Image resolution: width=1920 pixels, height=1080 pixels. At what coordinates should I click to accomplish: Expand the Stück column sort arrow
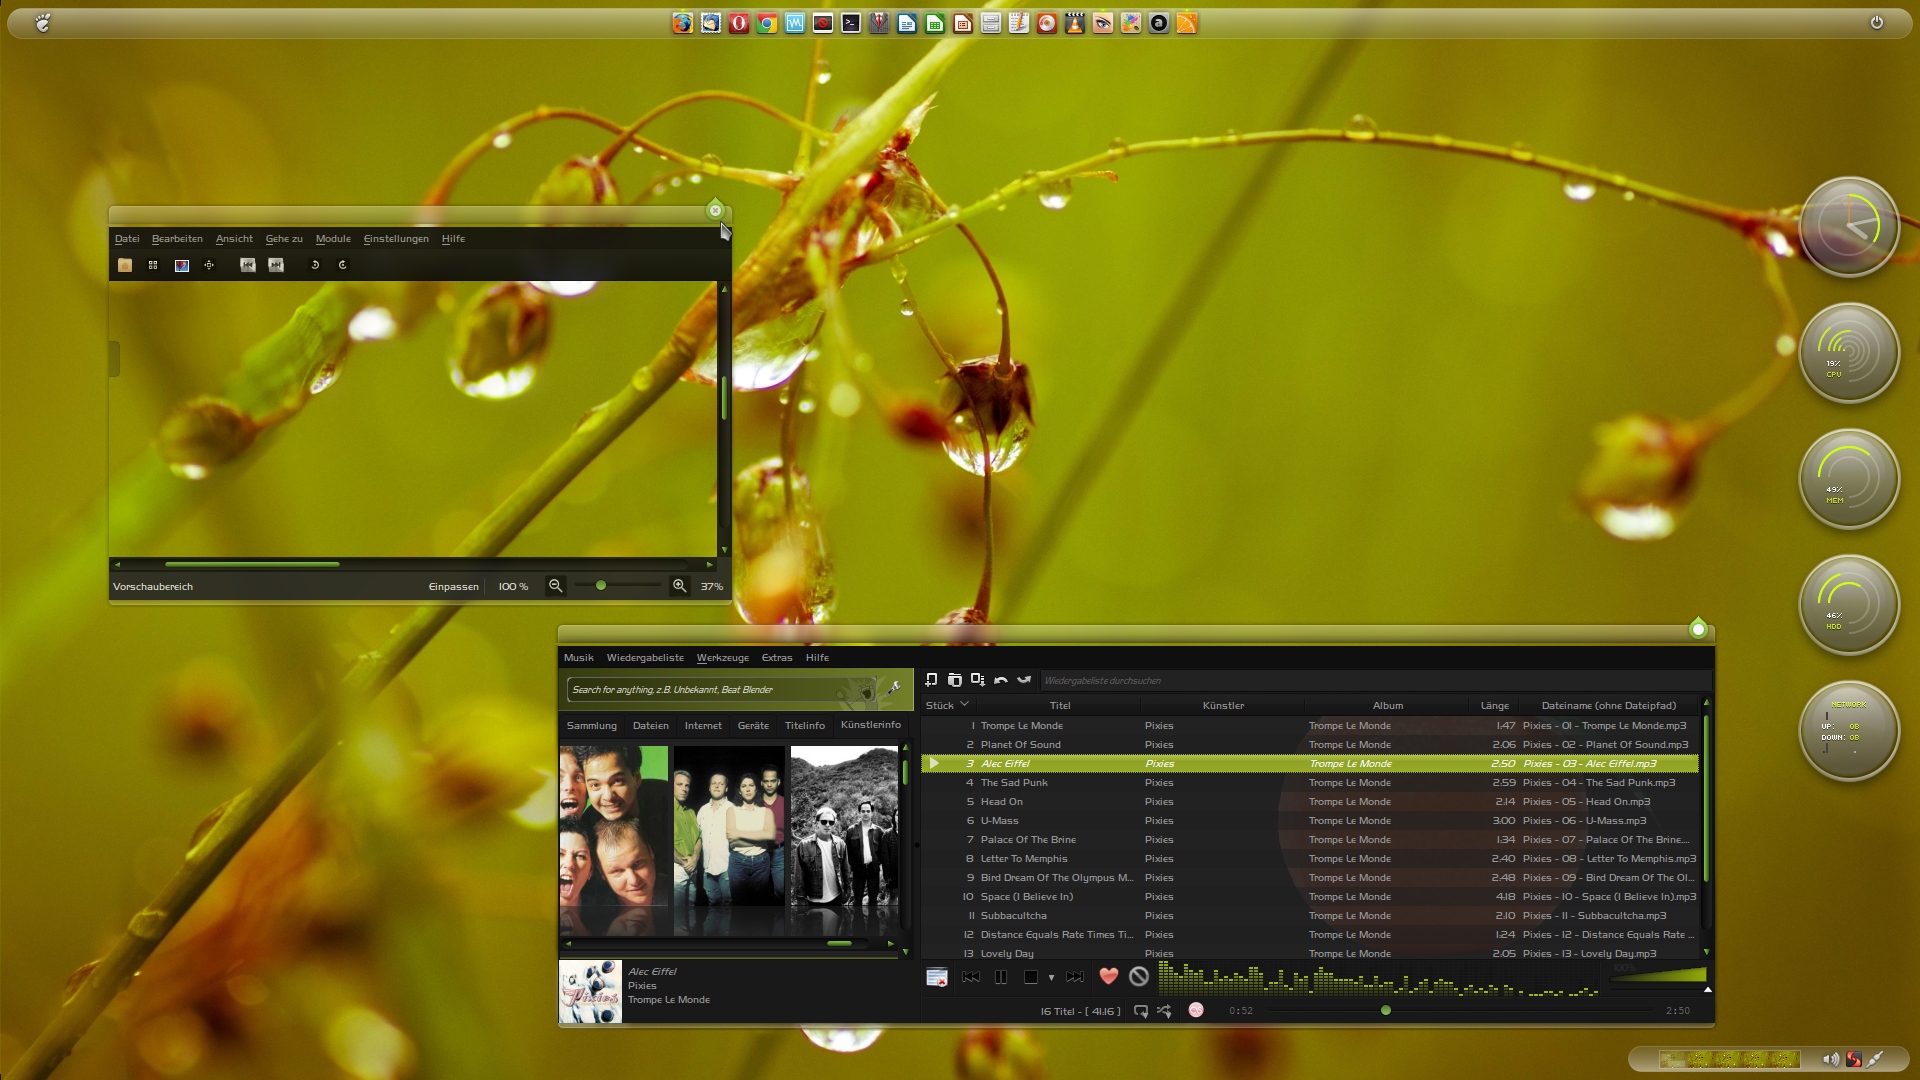pos(965,705)
